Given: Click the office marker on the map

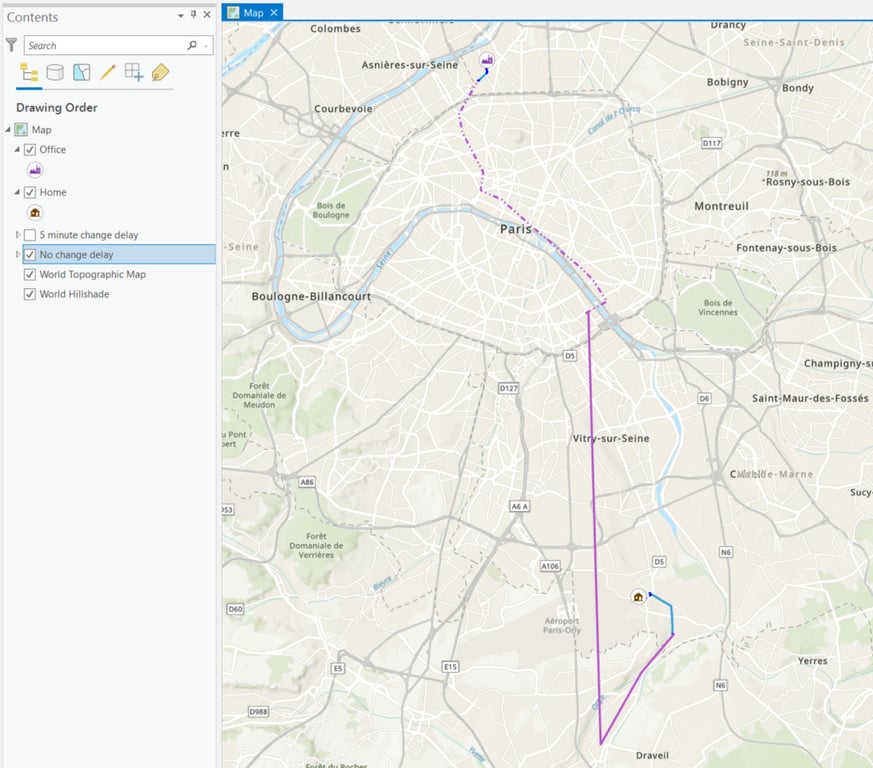Looking at the screenshot, I should 487,59.
